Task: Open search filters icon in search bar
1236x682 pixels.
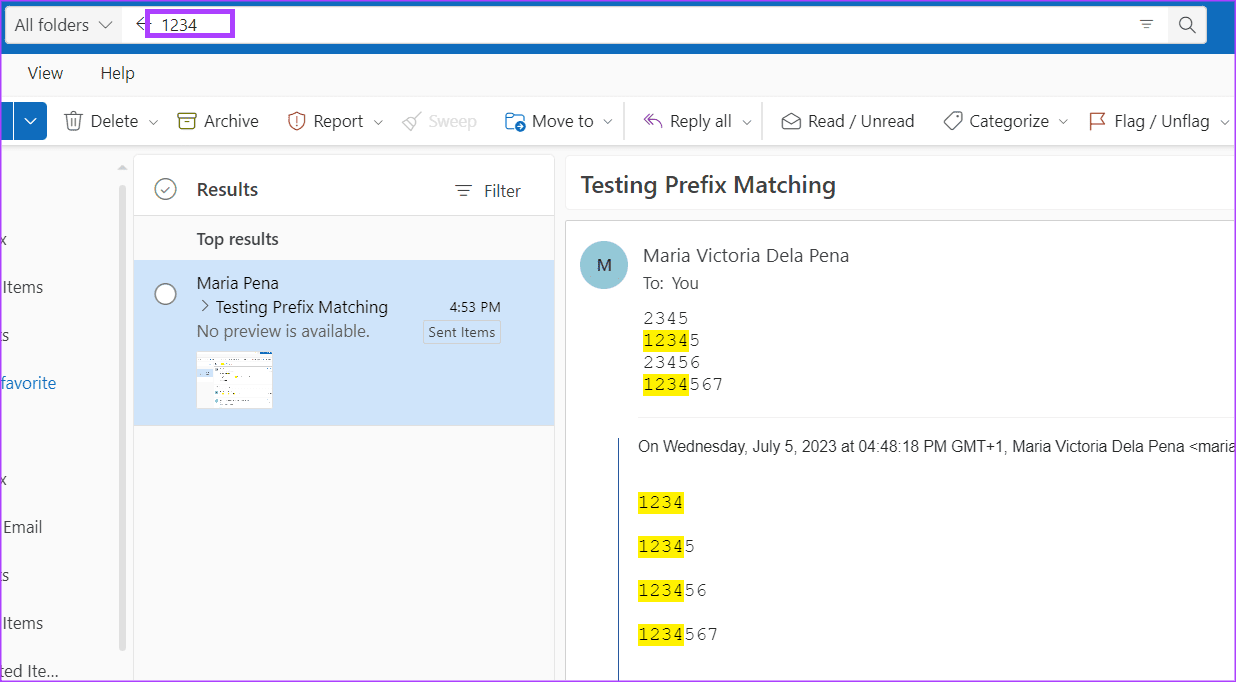Action: (1147, 25)
